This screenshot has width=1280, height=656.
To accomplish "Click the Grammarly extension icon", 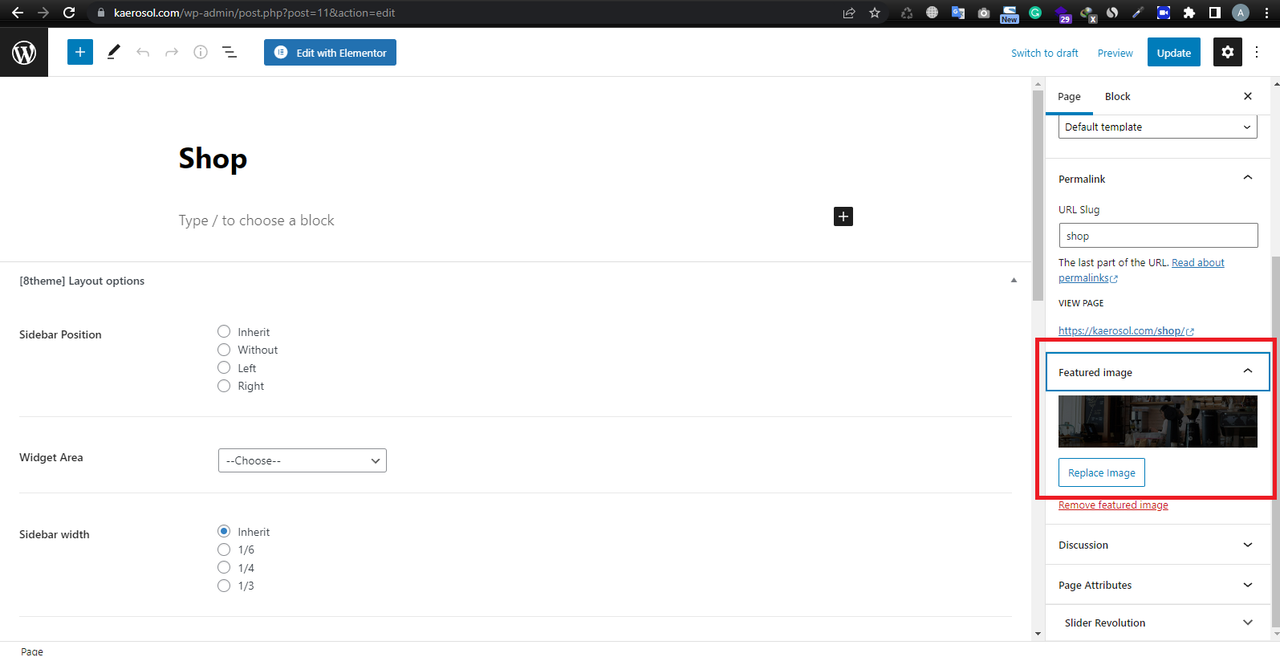I will coord(1035,13).
